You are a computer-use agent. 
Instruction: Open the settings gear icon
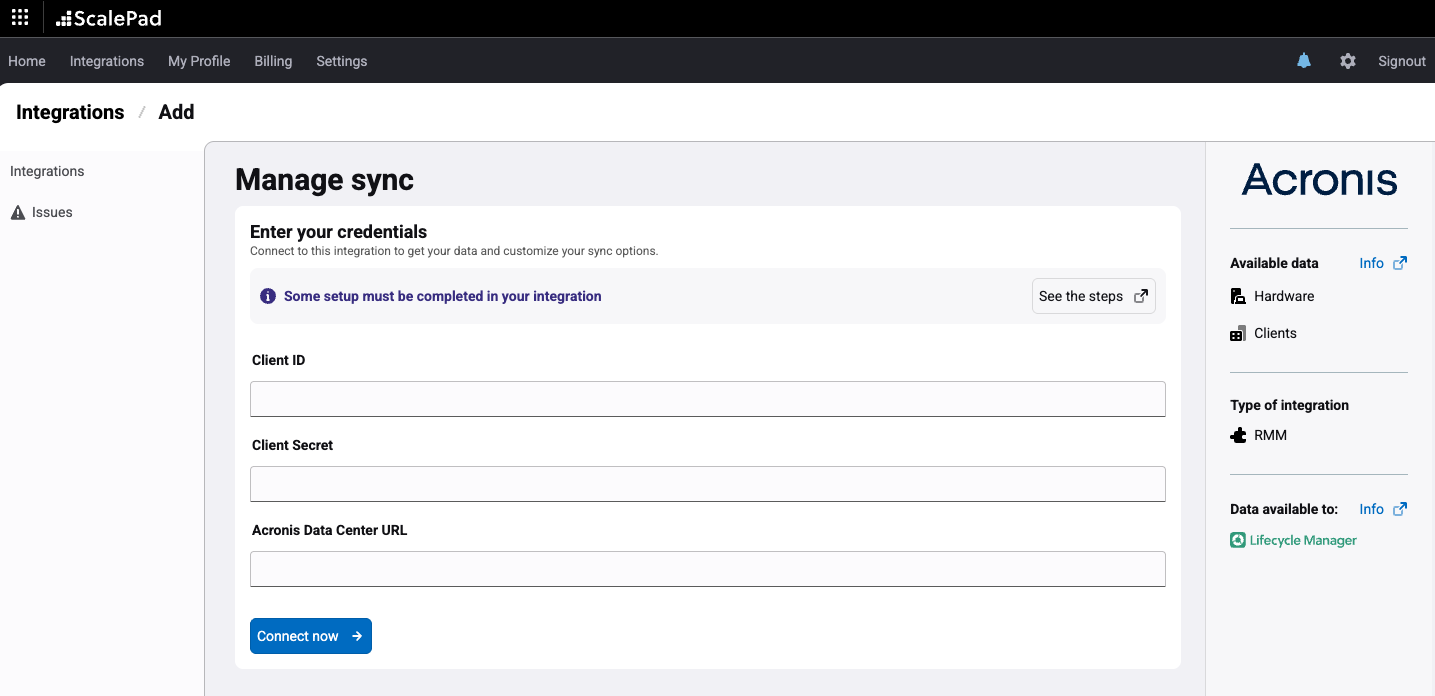point(1348,61)
